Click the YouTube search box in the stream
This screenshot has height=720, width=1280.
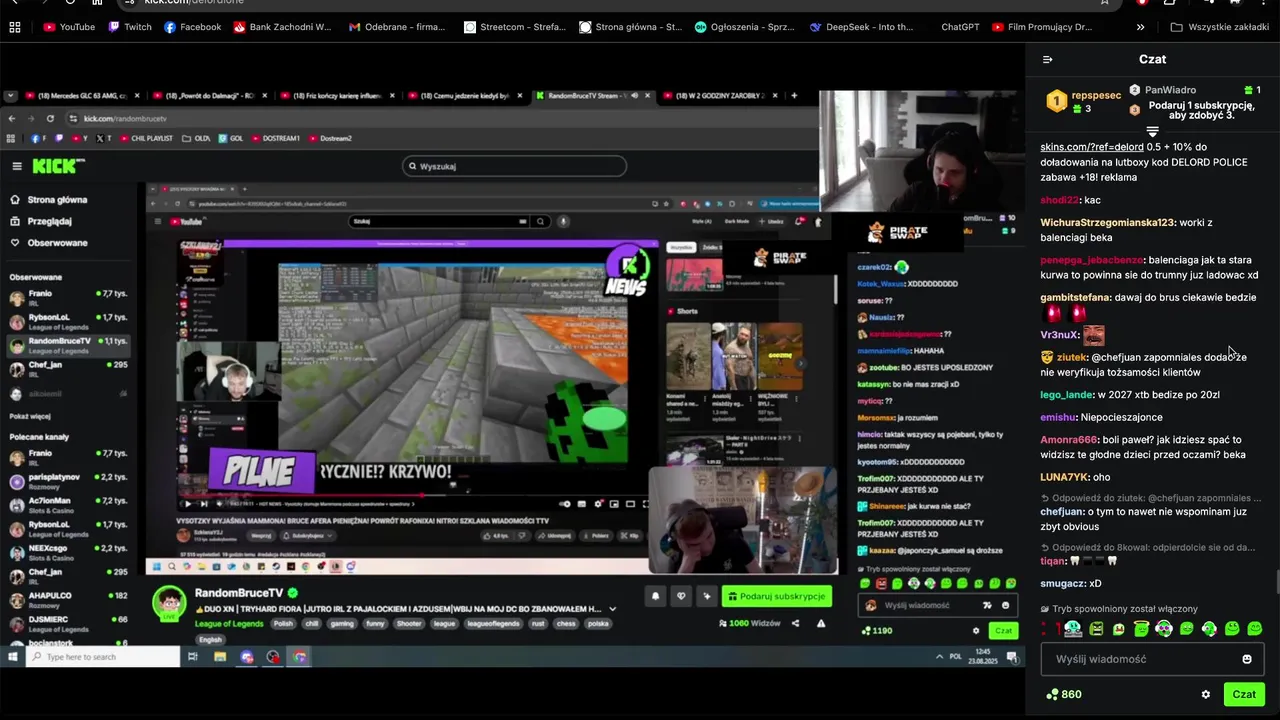point(440,221)
